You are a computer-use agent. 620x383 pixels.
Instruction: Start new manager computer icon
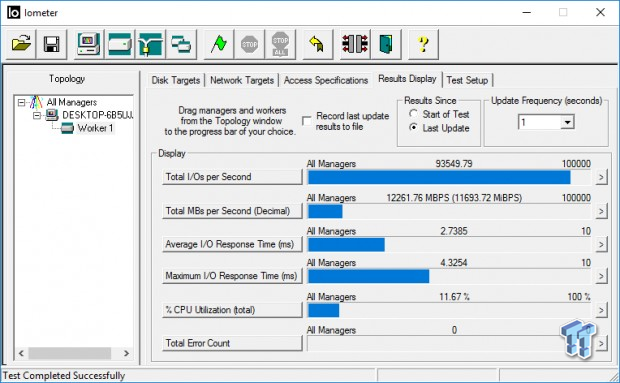tap(89, 44)
